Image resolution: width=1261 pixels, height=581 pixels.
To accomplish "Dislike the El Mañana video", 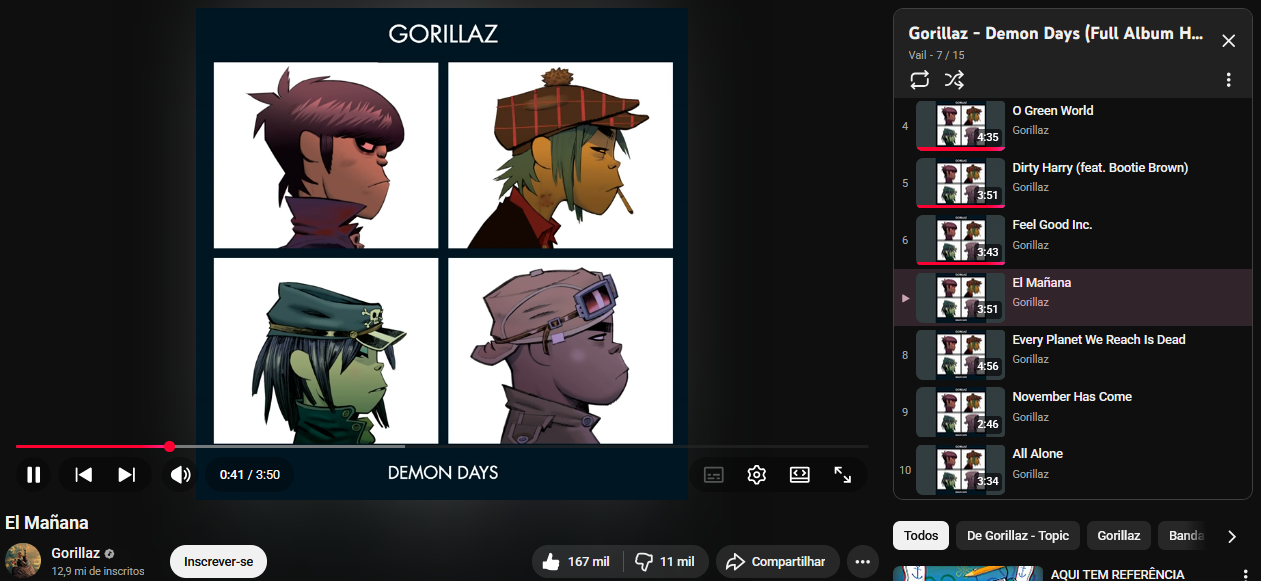I will click(x=667, y=562).
